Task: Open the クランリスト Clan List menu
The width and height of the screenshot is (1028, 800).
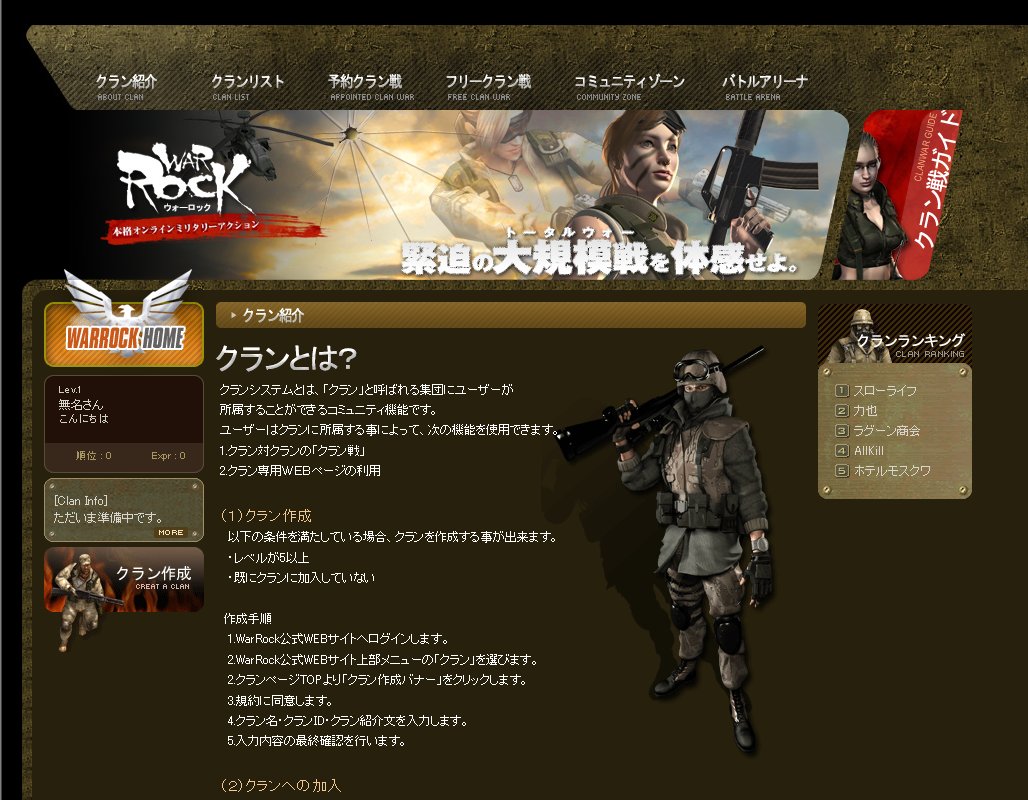Action: pyautogui.click(x=248, y=87)
